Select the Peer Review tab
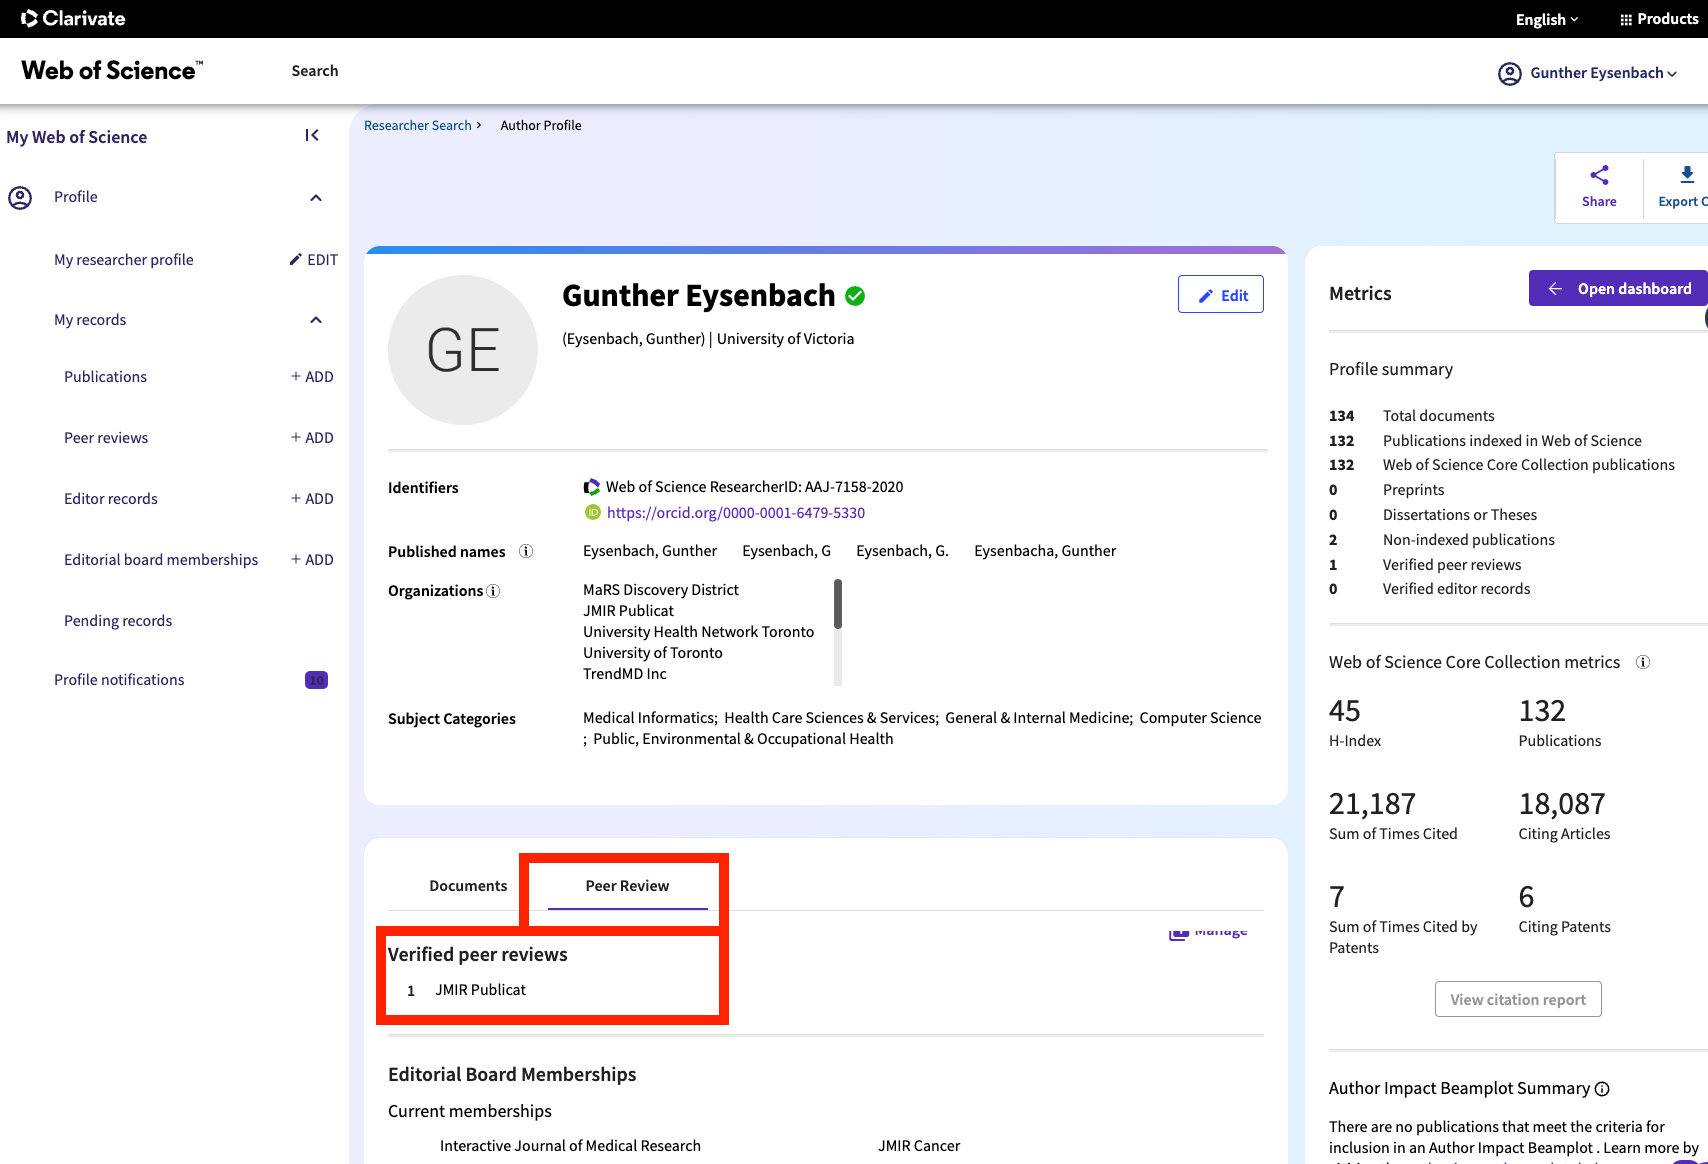 (x=627, y=886)
